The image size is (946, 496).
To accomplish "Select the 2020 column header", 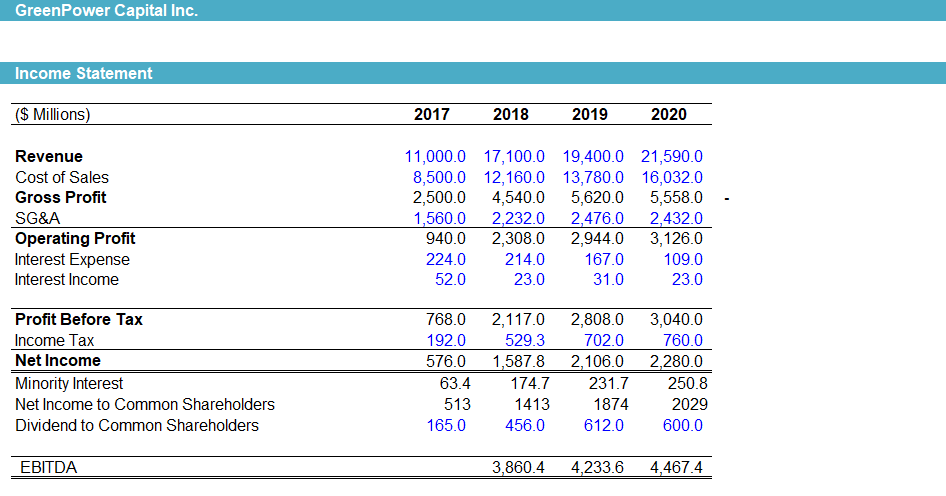I will [x=668, y=115].
